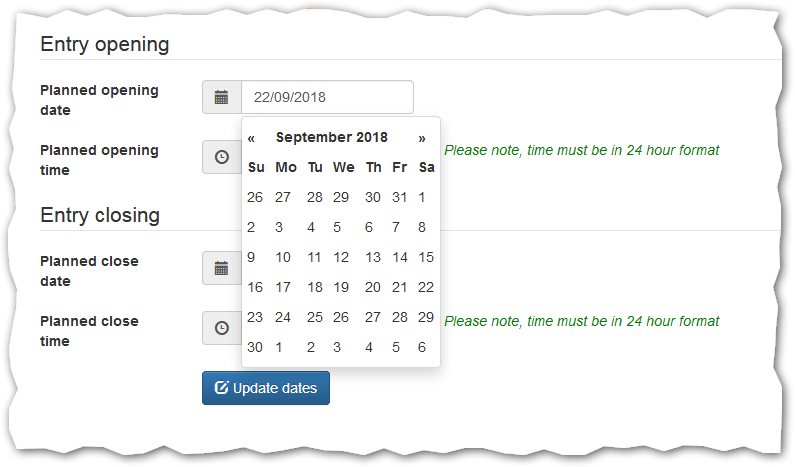Screen dimensions: 795x467
Task: Pick September 27 in the calendar
Action: 372,317
